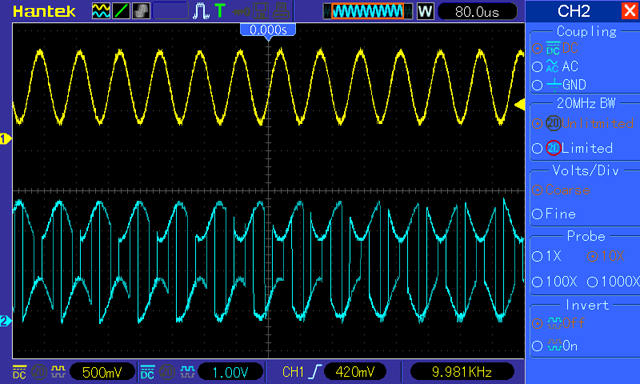Select GND coupling

(x=560, y=85)
